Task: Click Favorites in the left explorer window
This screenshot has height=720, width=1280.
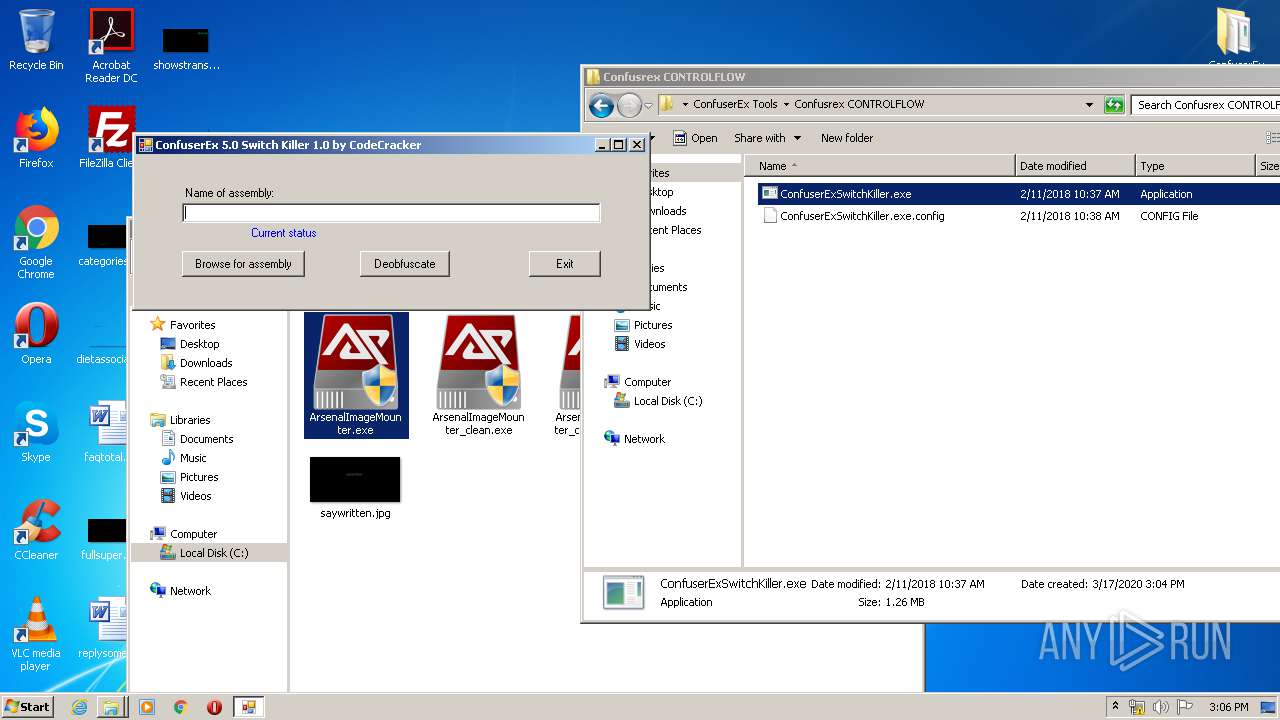Action: pyautogui.click(x=183, y=325)
